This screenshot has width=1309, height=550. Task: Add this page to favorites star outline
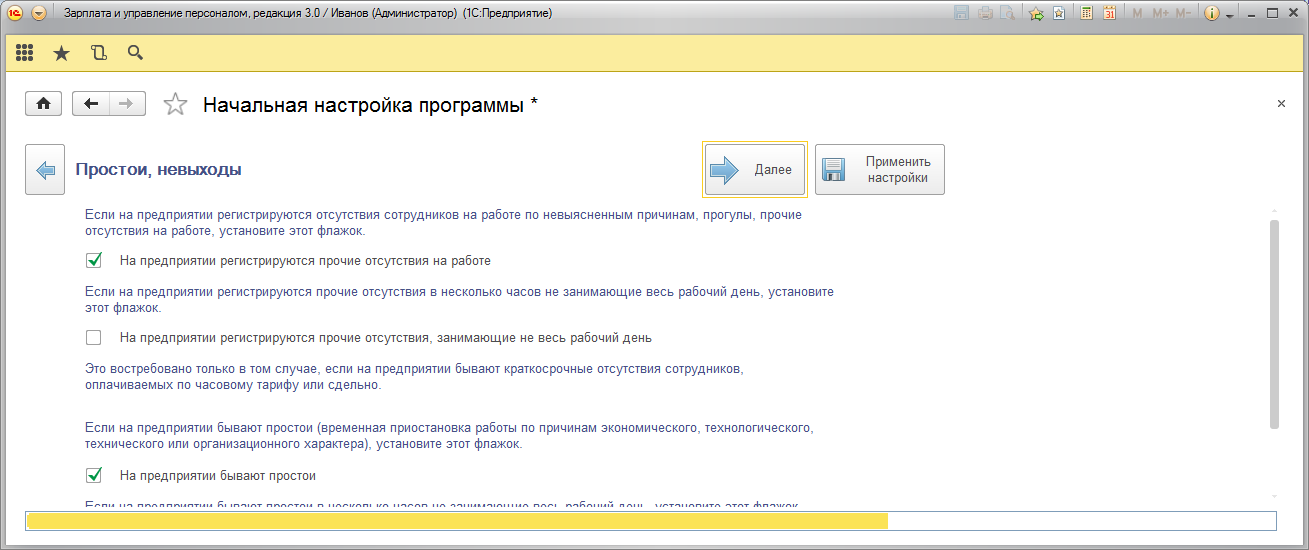(x=175, y=105)
